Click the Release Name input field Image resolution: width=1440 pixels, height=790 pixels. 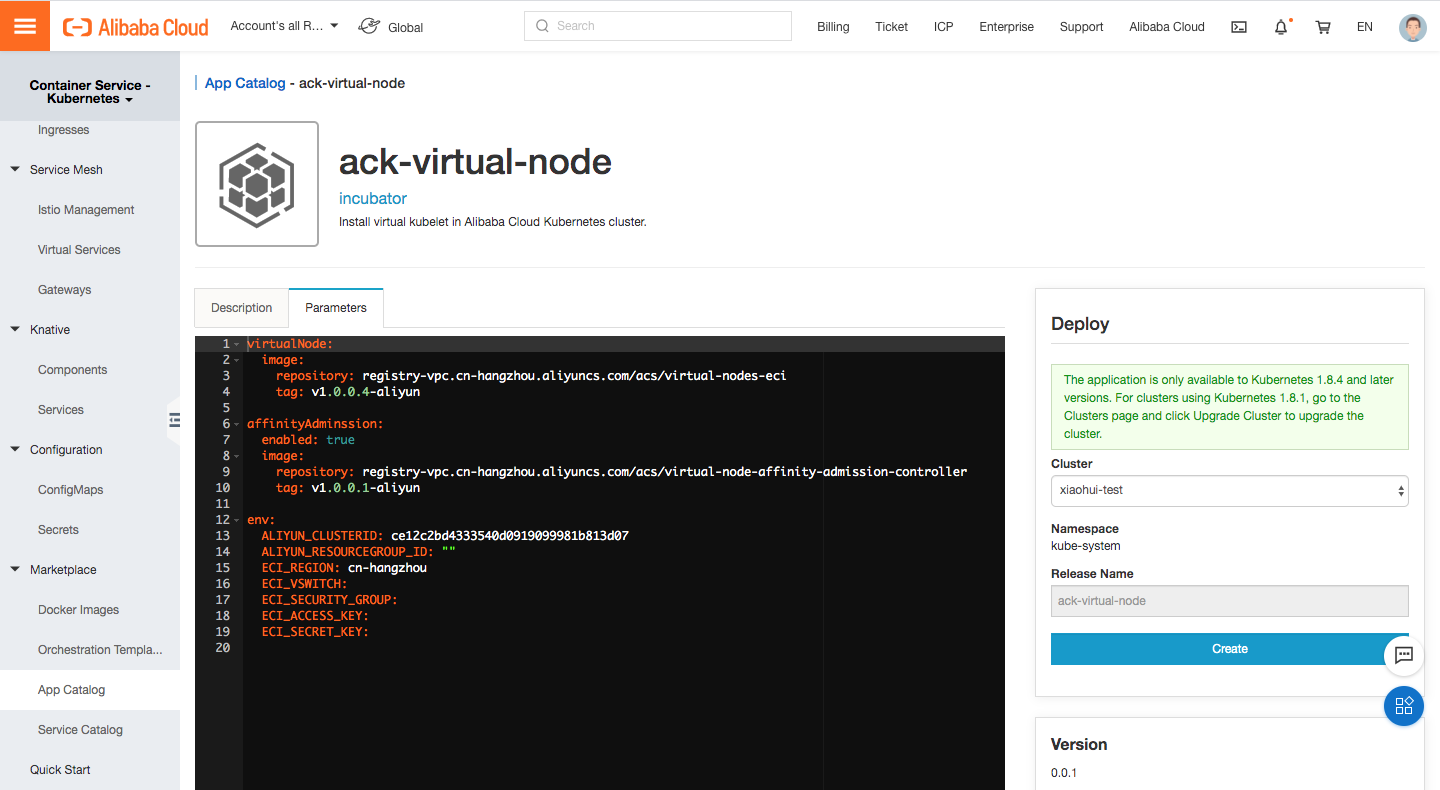(x=1230, y=601)
